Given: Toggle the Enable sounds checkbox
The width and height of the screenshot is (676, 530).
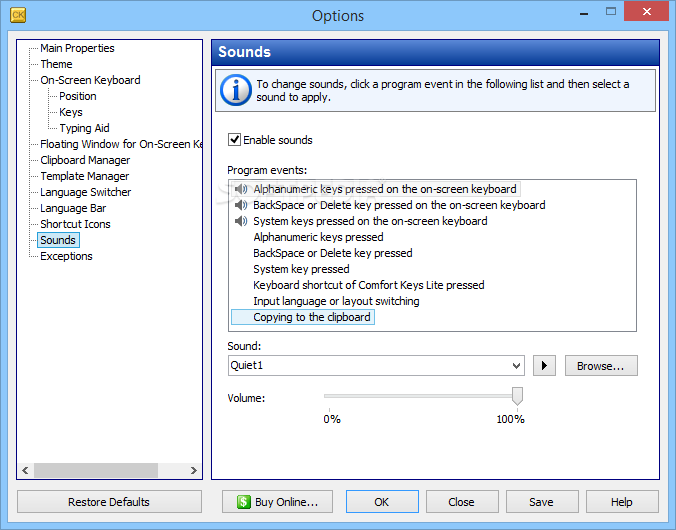Looking at the screenshot, I should [x=234, y=140].
